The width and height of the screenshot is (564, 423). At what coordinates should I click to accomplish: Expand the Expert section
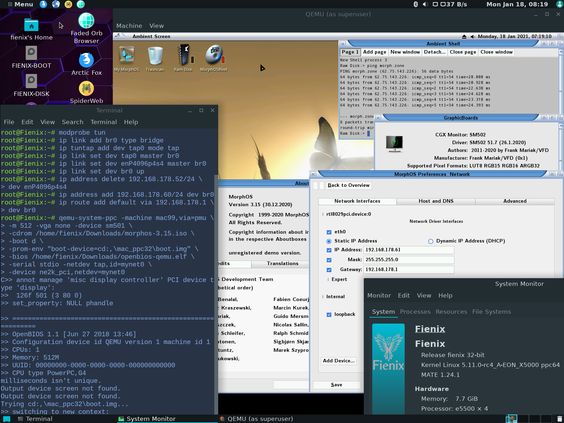point(328,279)
